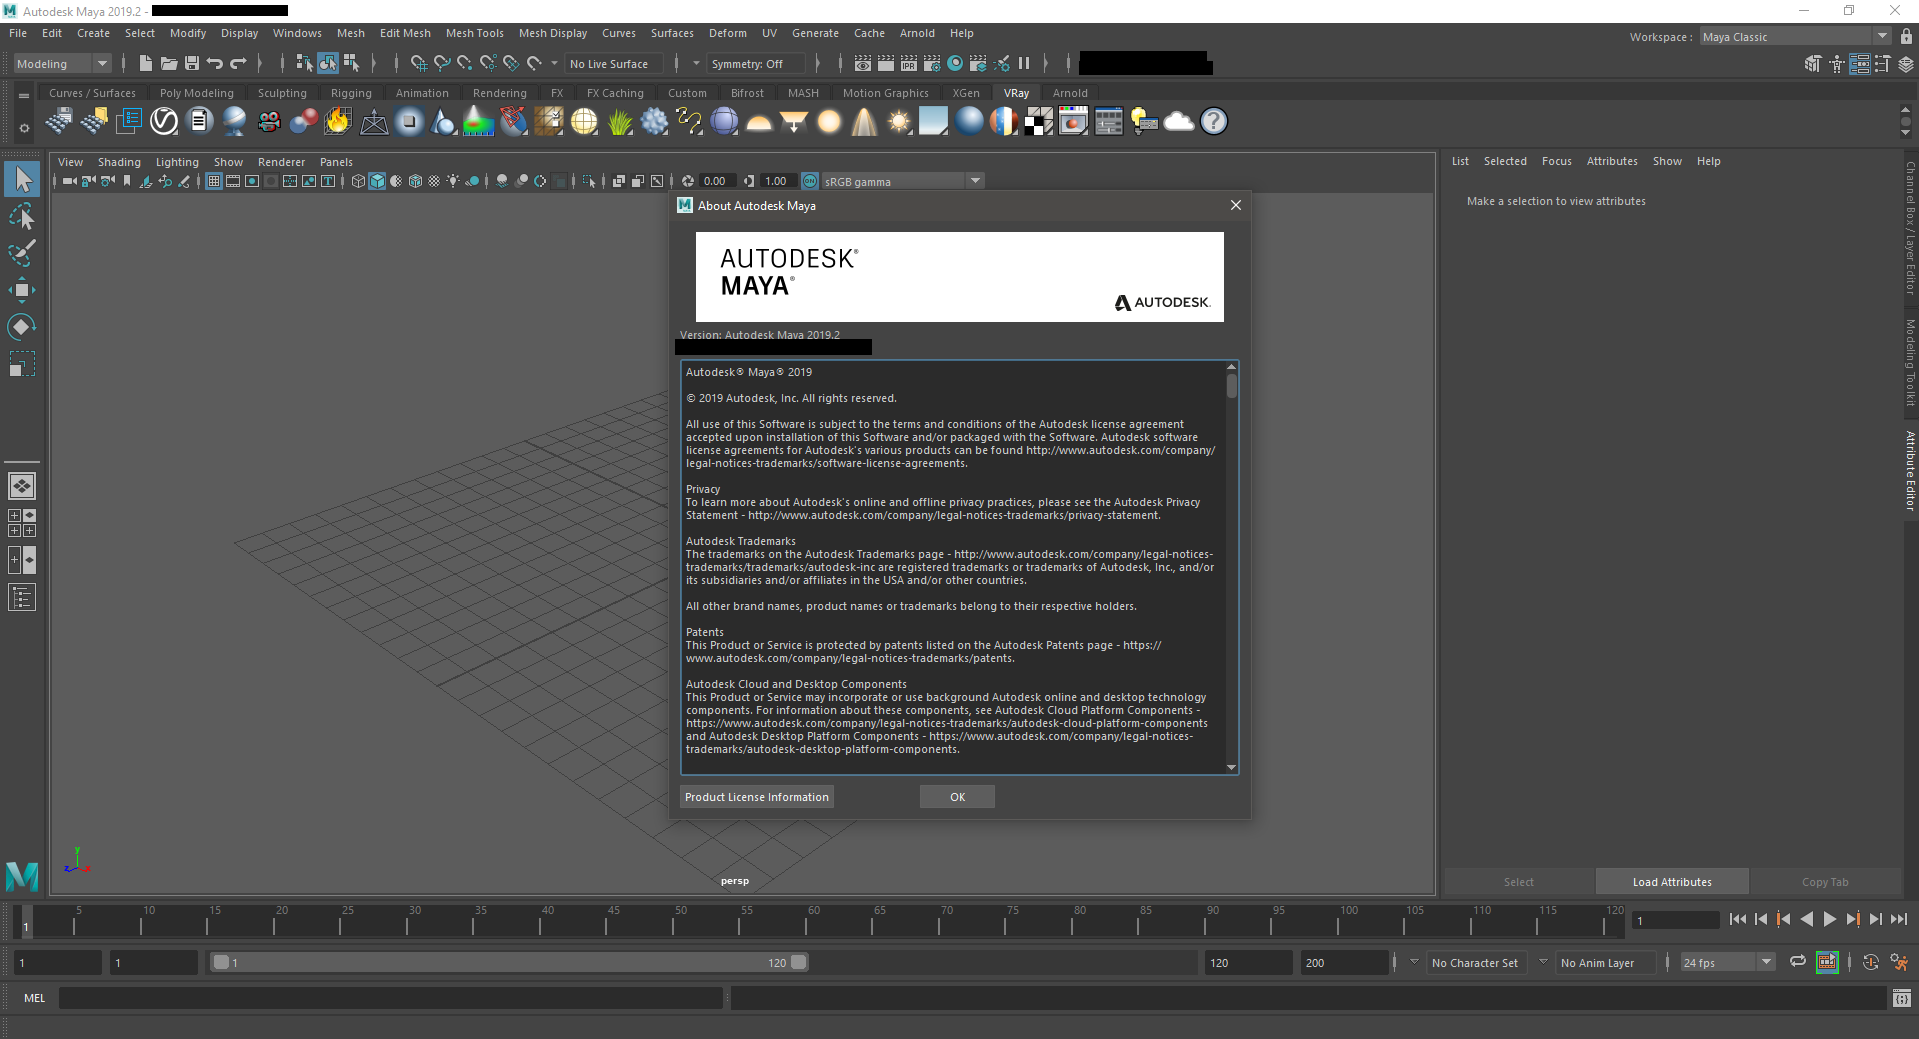Toggle use all lights in viewport

coord(453,181)
